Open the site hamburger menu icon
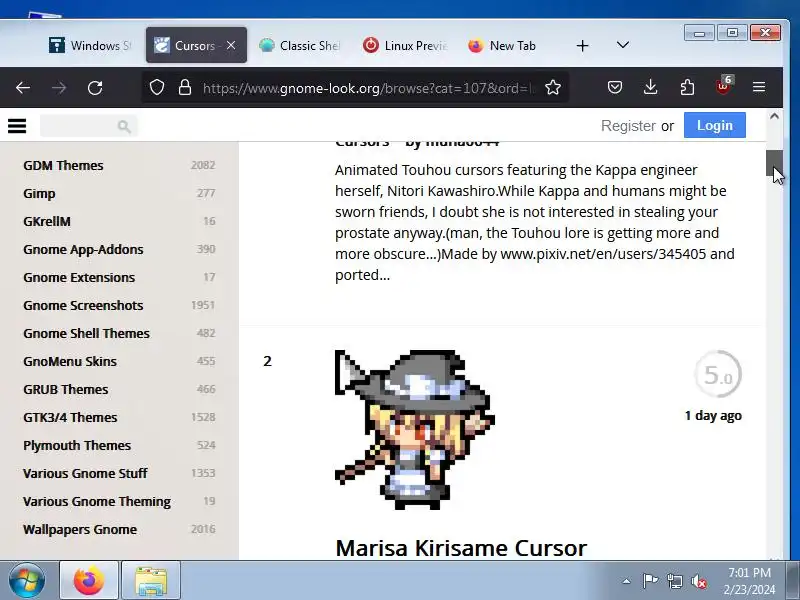This screenshot has height=600, width=800. [17, 126]
